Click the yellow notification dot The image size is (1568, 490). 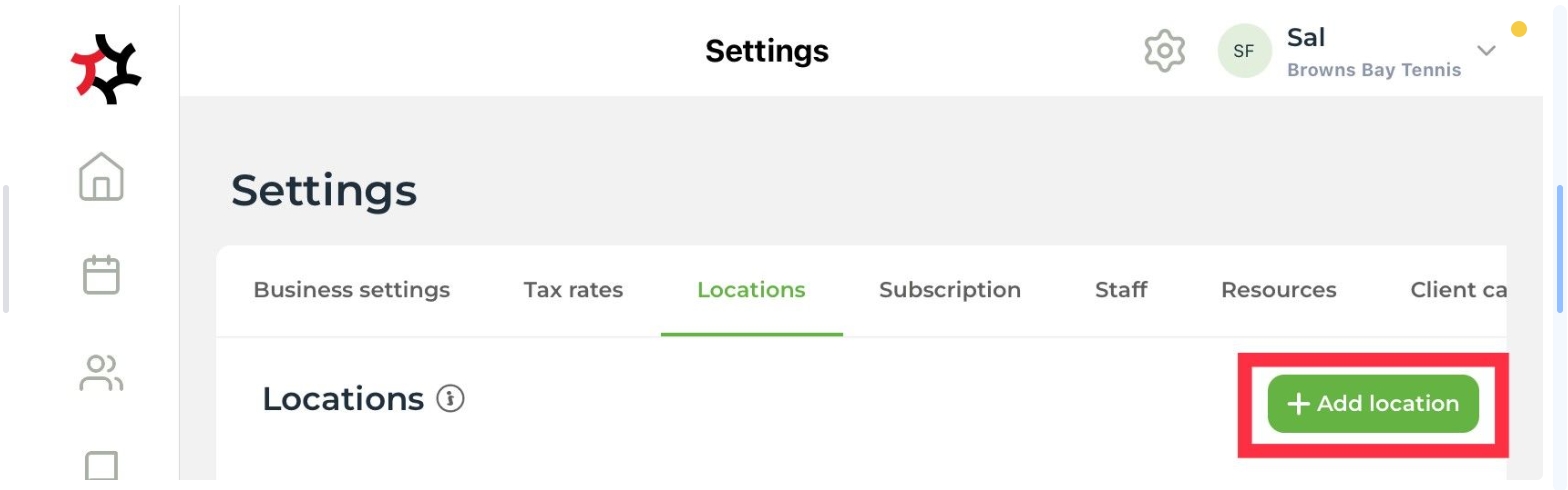(x=1518, y=29)
